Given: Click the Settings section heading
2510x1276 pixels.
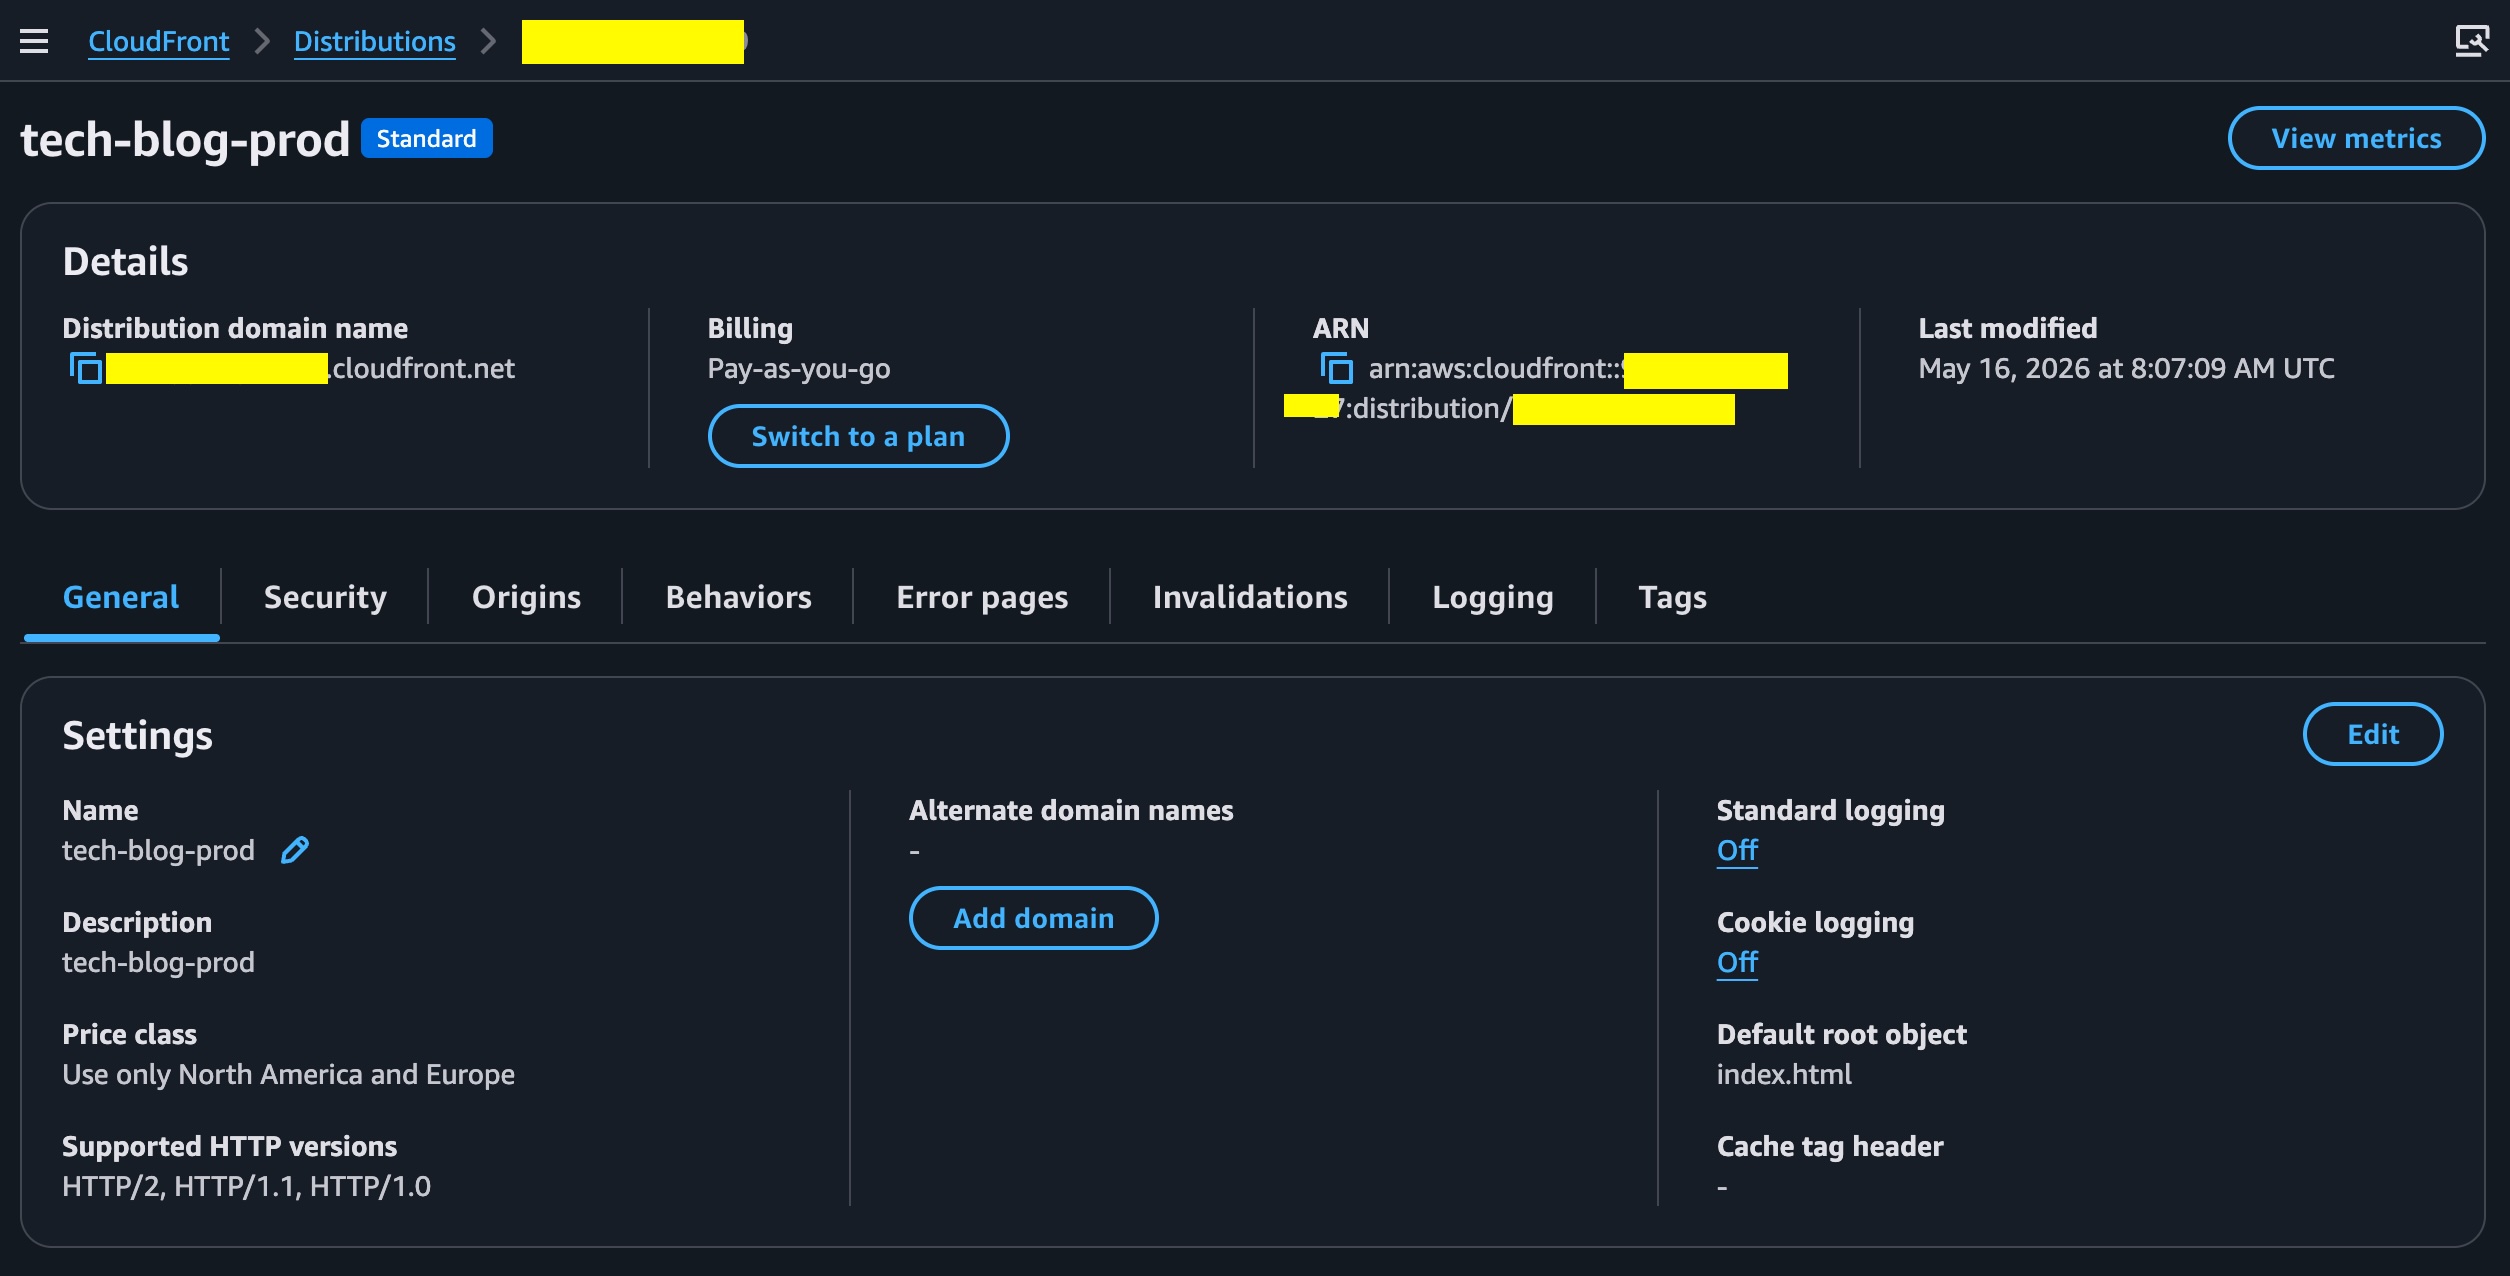Looking at the screenshot, I should [x=137, y=735].
